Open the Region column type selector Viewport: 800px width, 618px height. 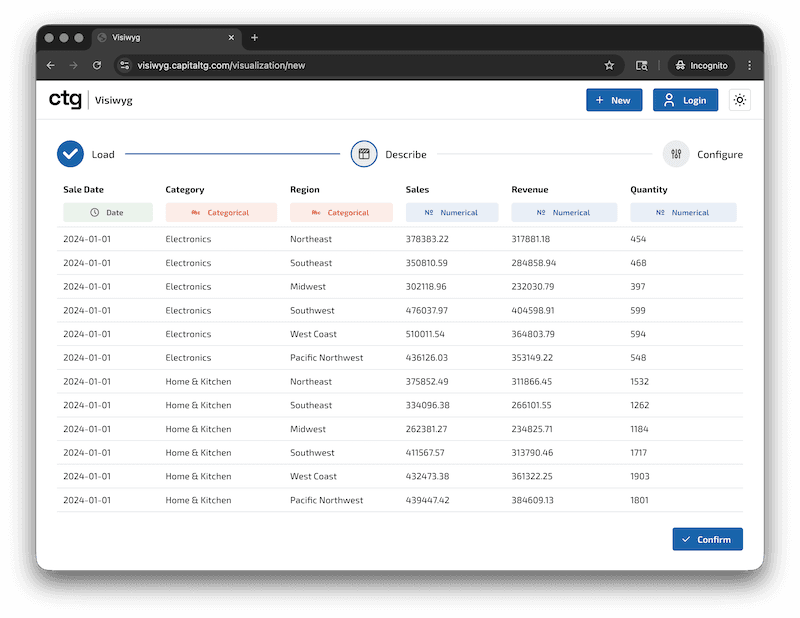pyautogui.click(x=341, y=212)
